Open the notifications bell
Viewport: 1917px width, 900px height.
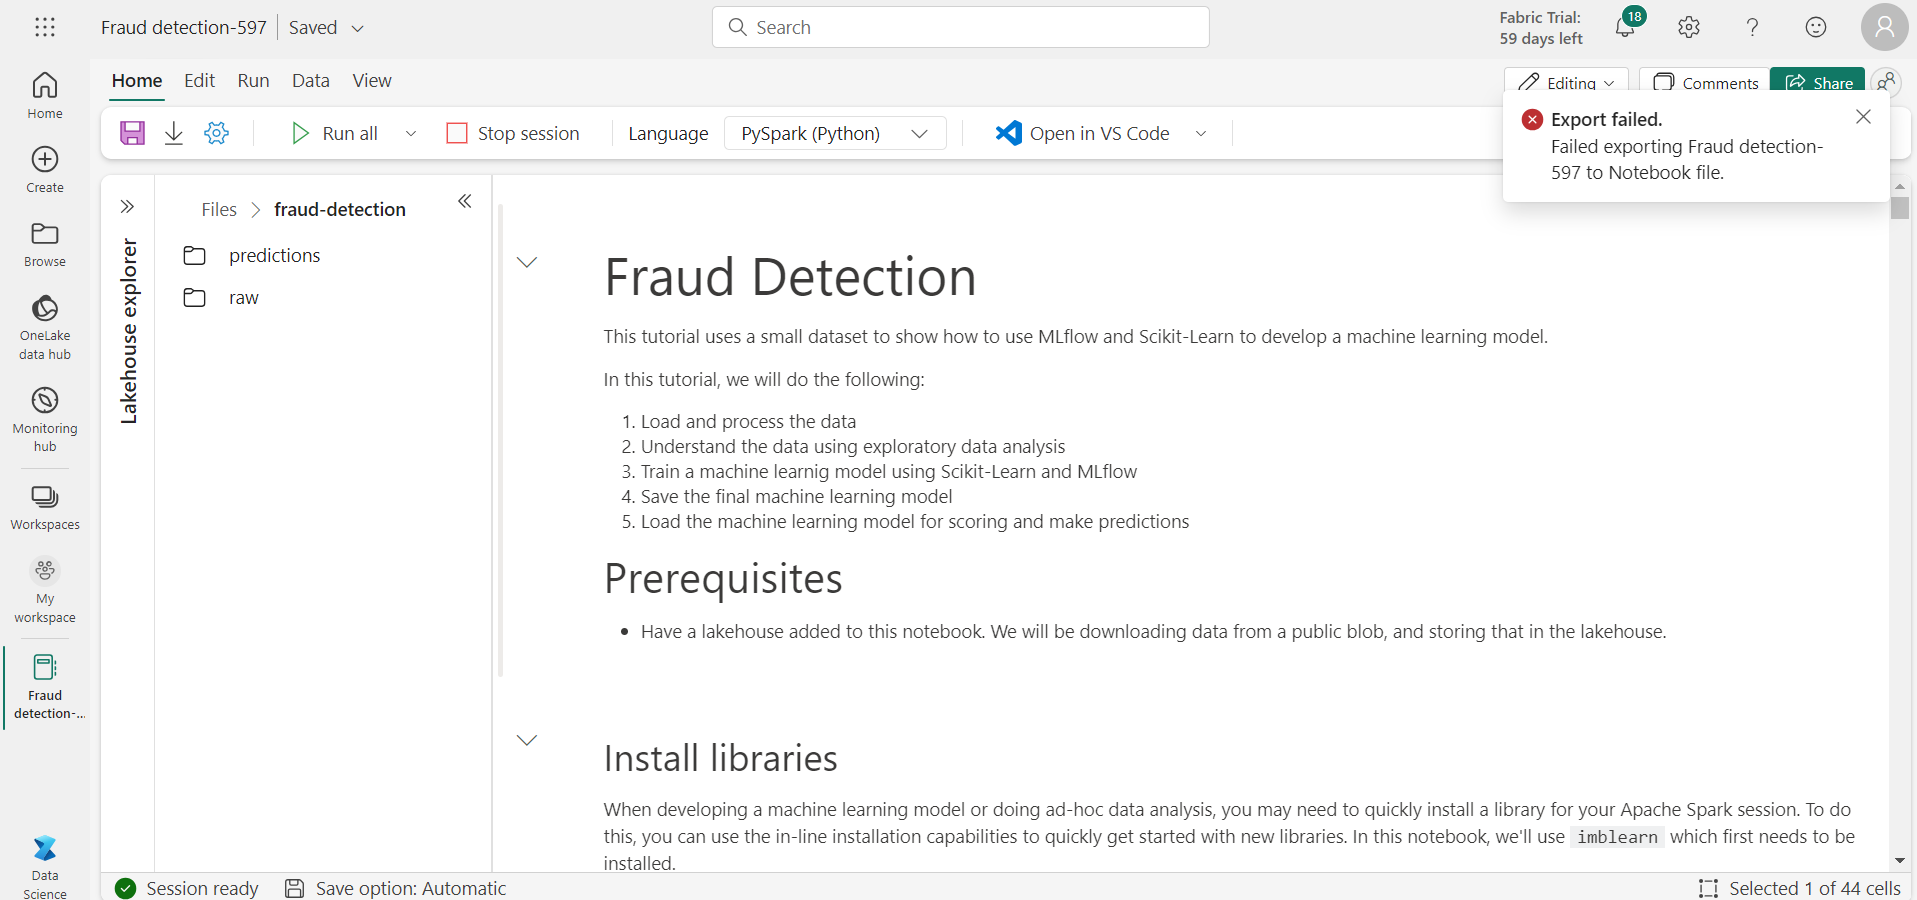[1622, 27]
